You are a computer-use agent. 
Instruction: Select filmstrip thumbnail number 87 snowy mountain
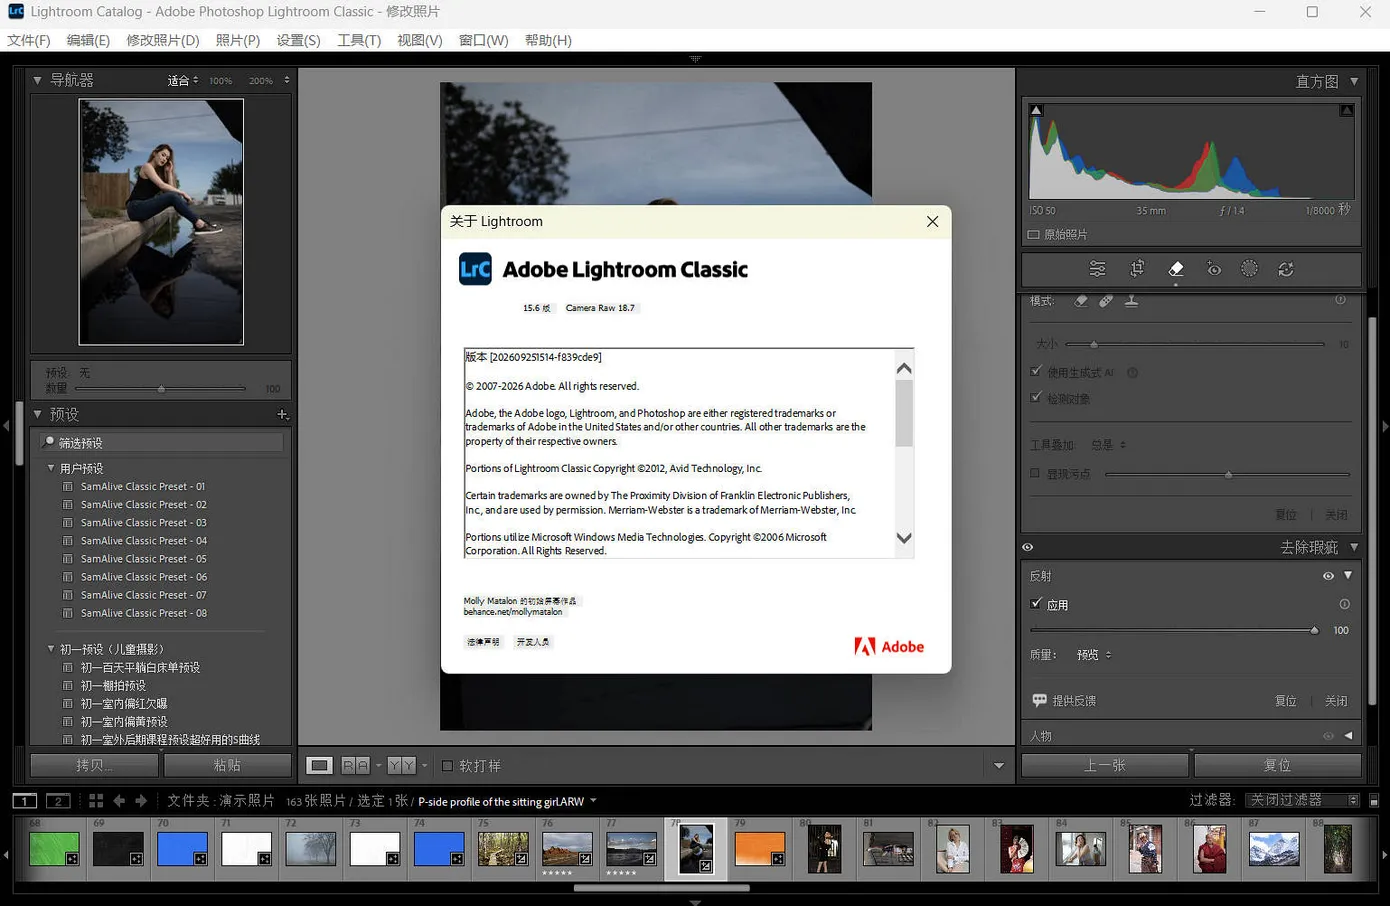tap(1274, 849)
